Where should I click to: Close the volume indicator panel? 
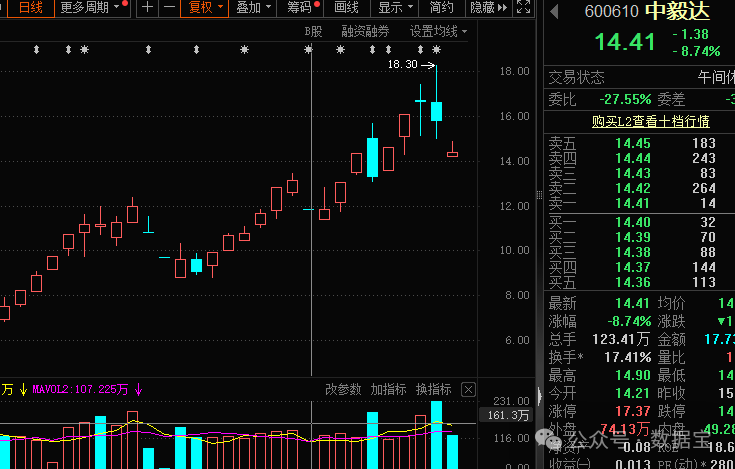pyautogui.click(x=468, y=389)
